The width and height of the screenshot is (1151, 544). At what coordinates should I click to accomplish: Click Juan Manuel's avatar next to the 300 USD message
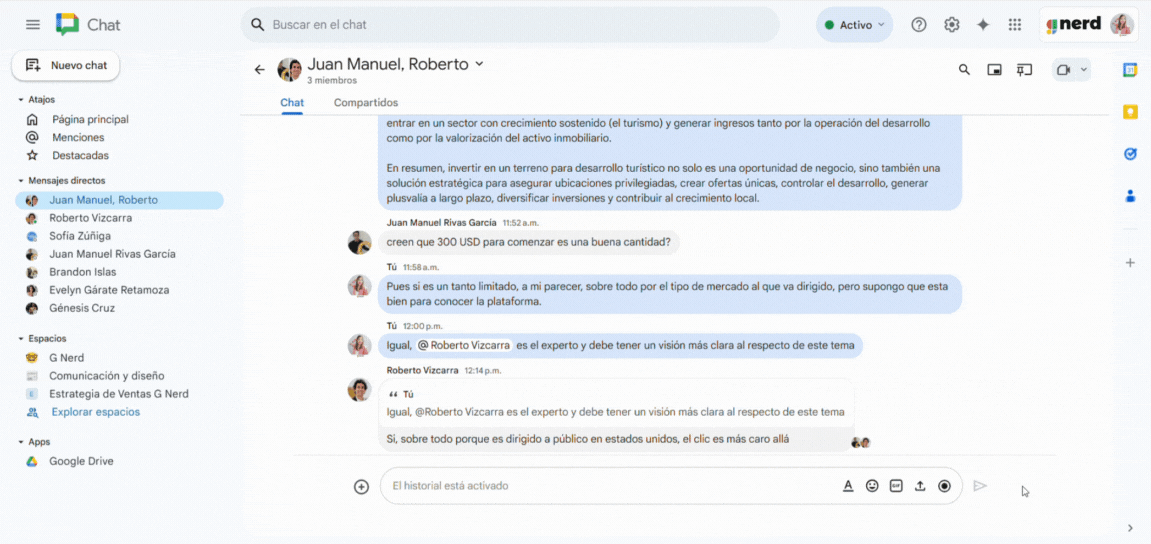coord(360,242)
